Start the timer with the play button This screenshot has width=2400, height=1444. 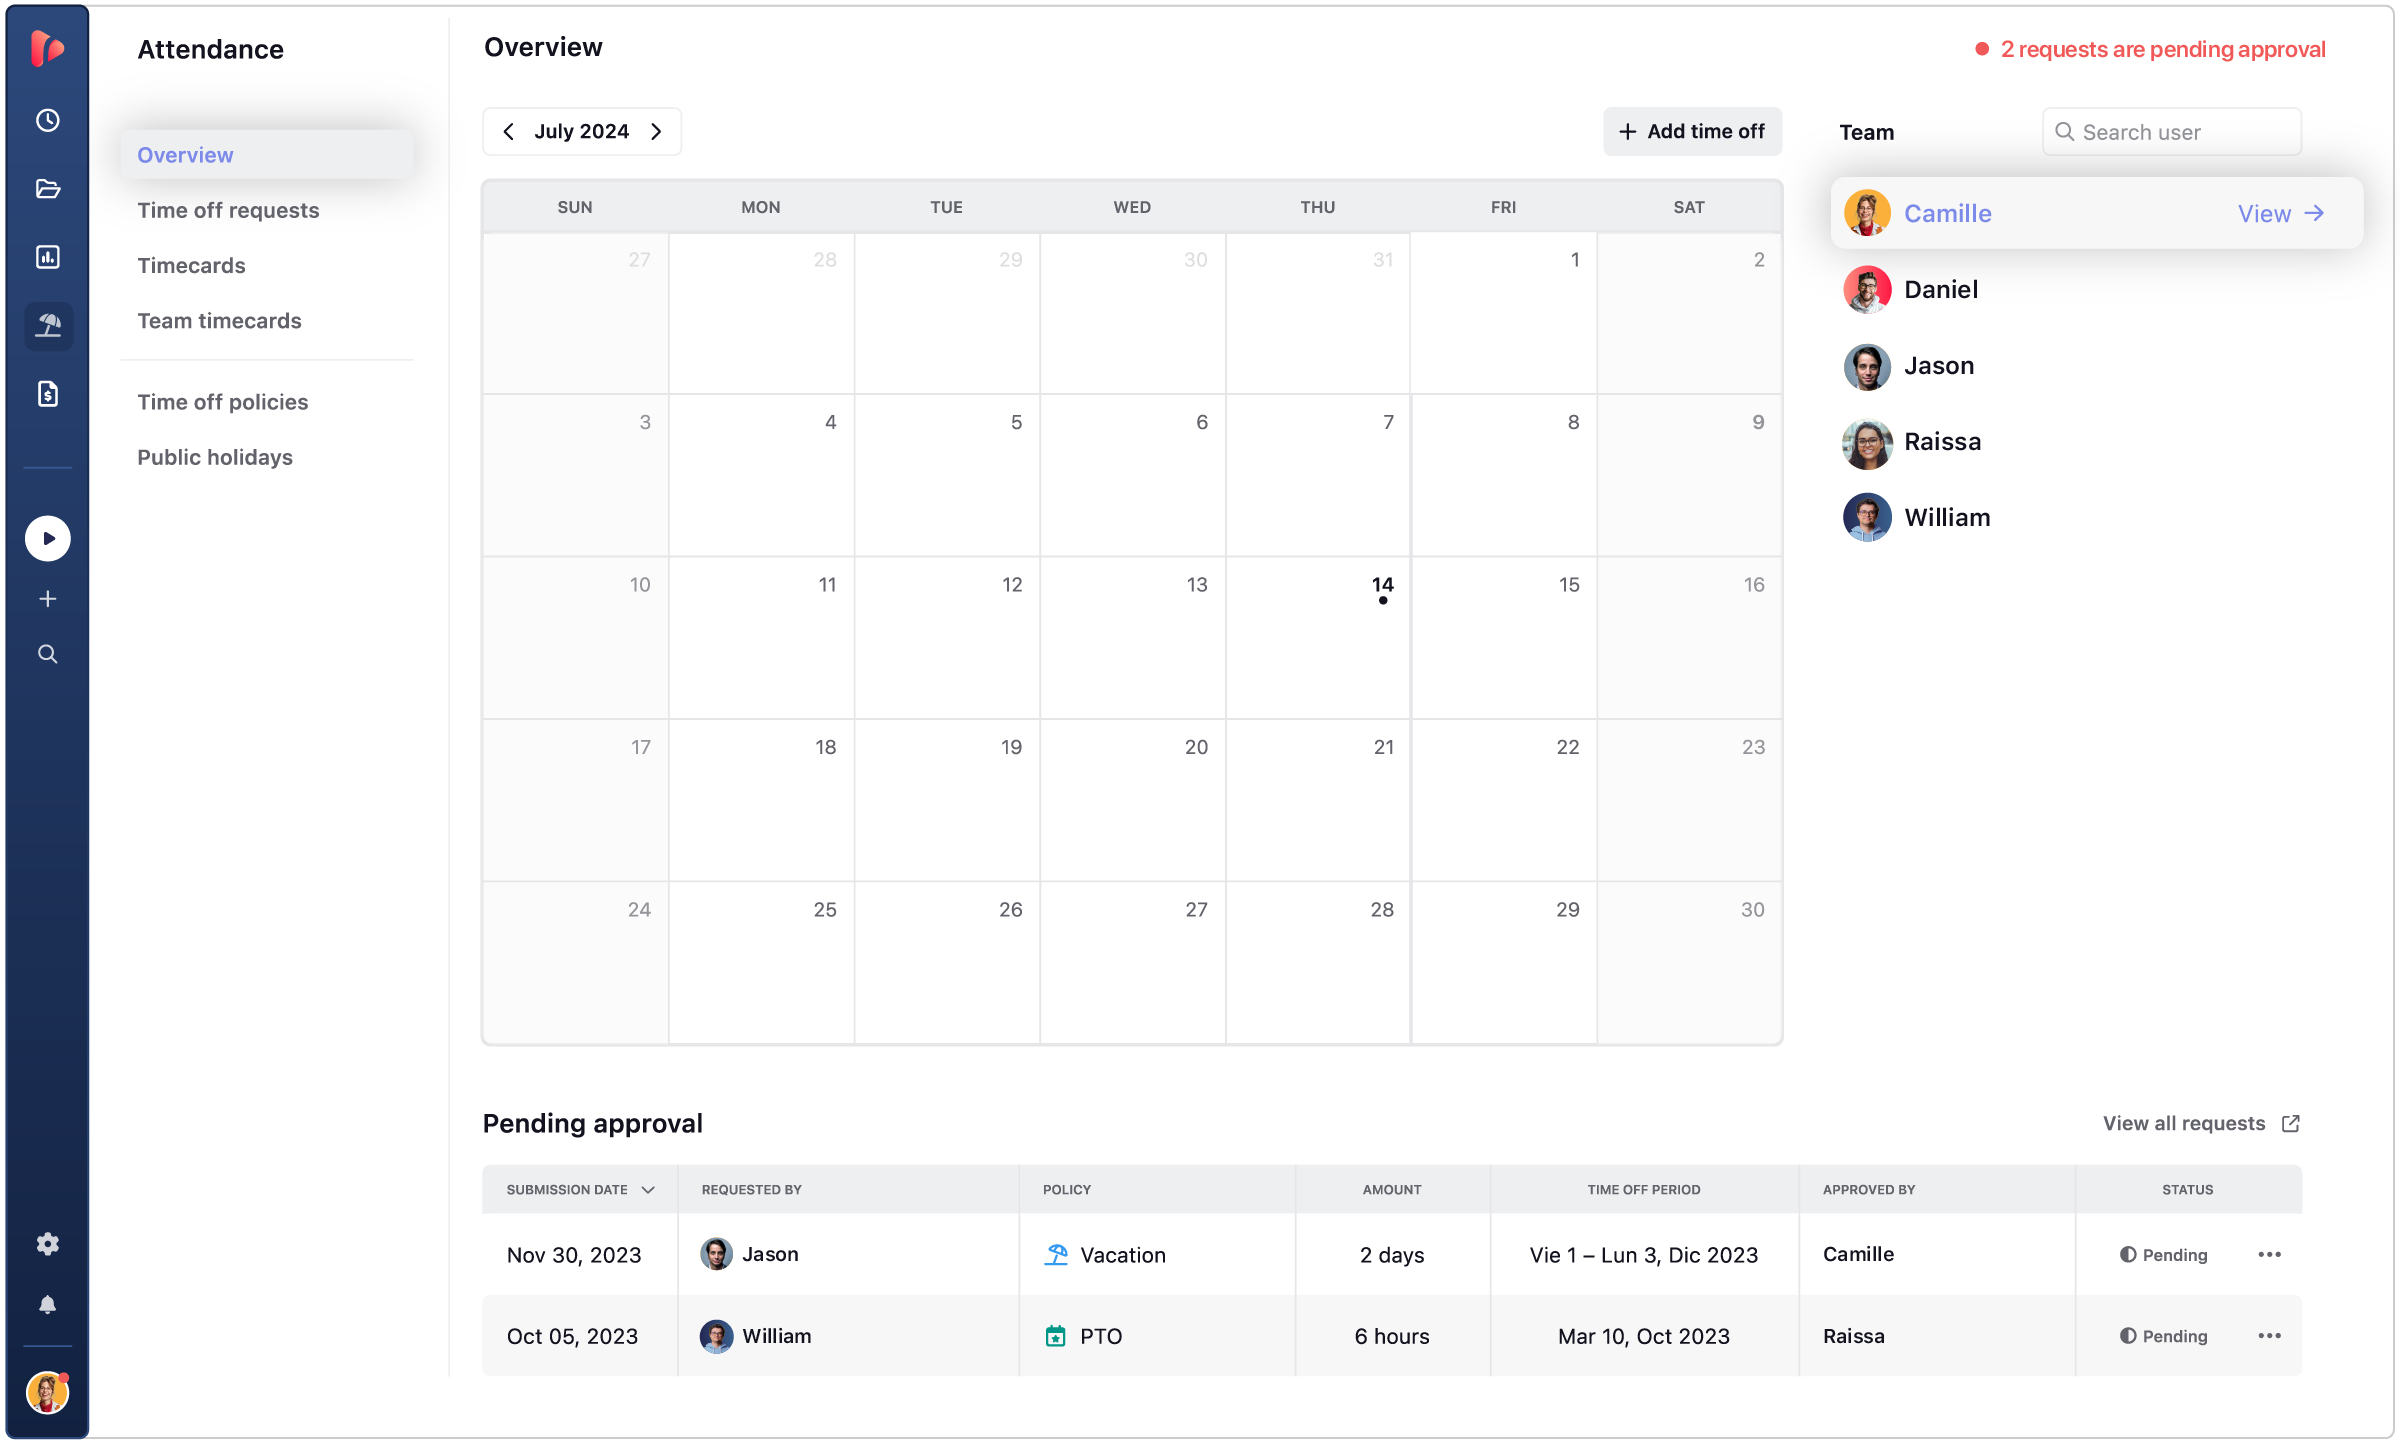point(48,539)
